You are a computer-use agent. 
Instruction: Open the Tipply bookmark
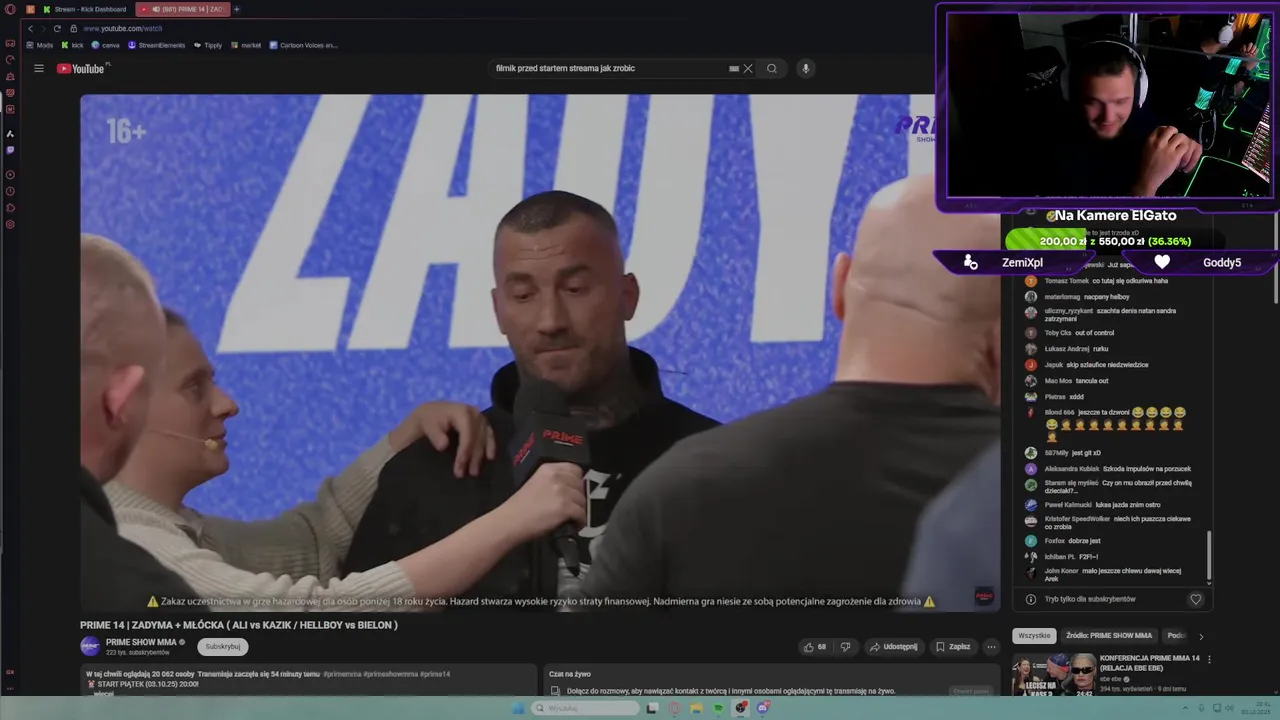coord(208,45)
